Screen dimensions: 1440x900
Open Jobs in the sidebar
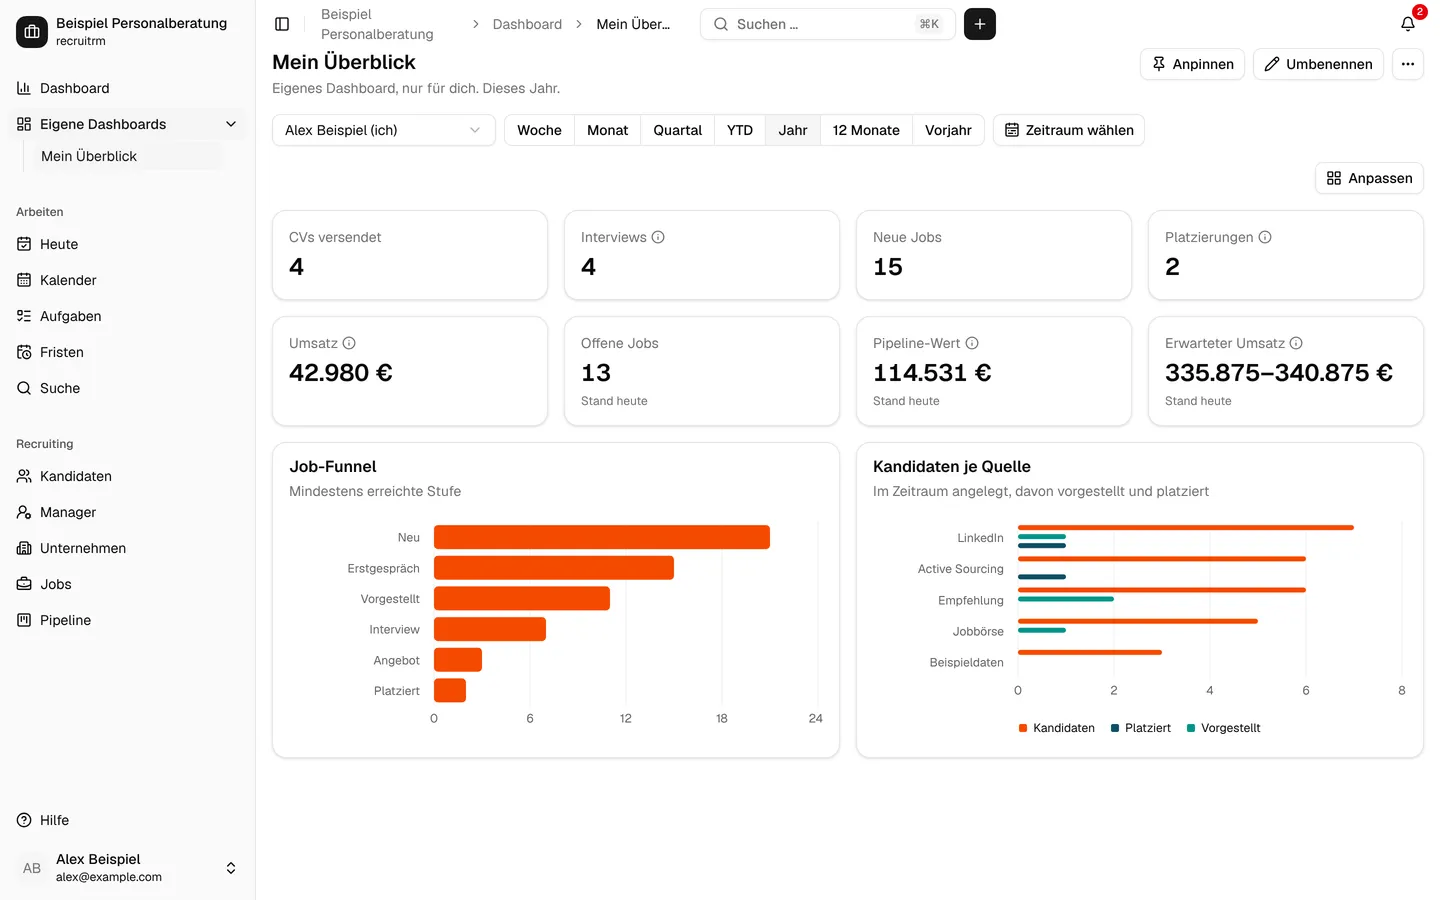pyautogui.click(x=127, y=584)
